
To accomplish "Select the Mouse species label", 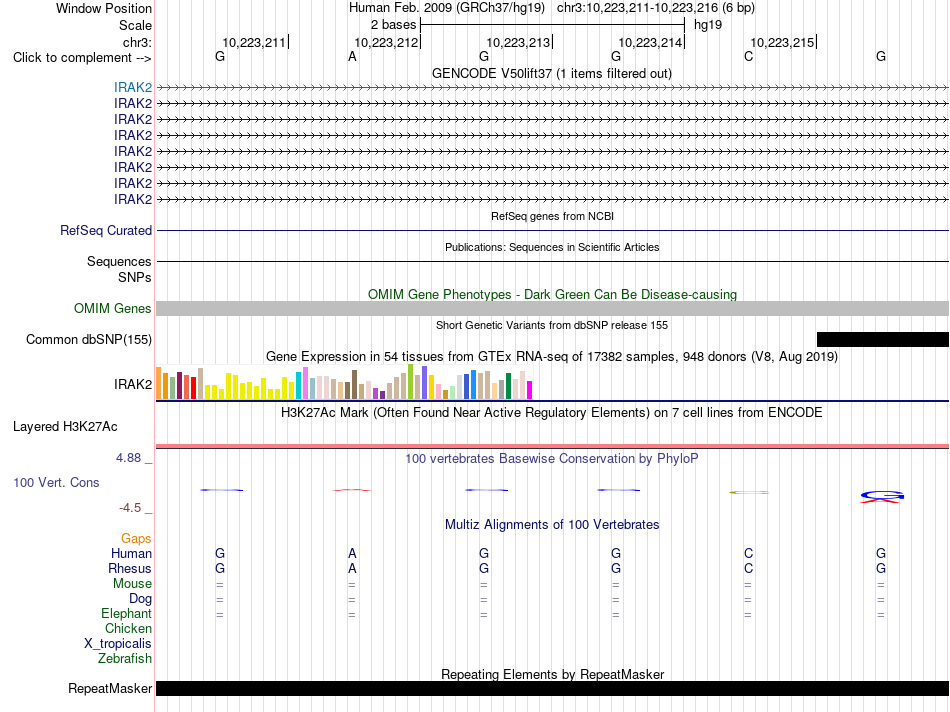I will point(132,584).
